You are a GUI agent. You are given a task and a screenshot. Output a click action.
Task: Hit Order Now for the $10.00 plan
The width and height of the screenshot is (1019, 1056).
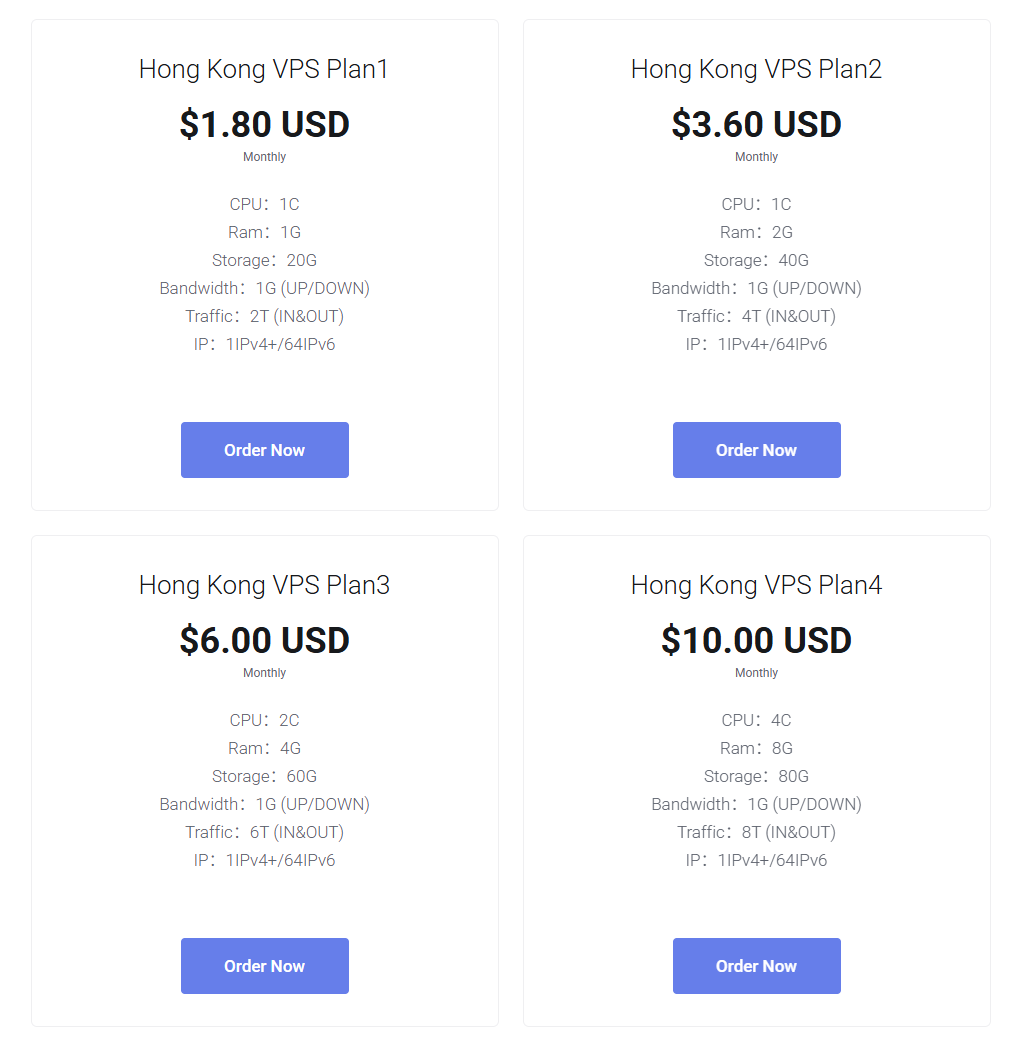756,966
